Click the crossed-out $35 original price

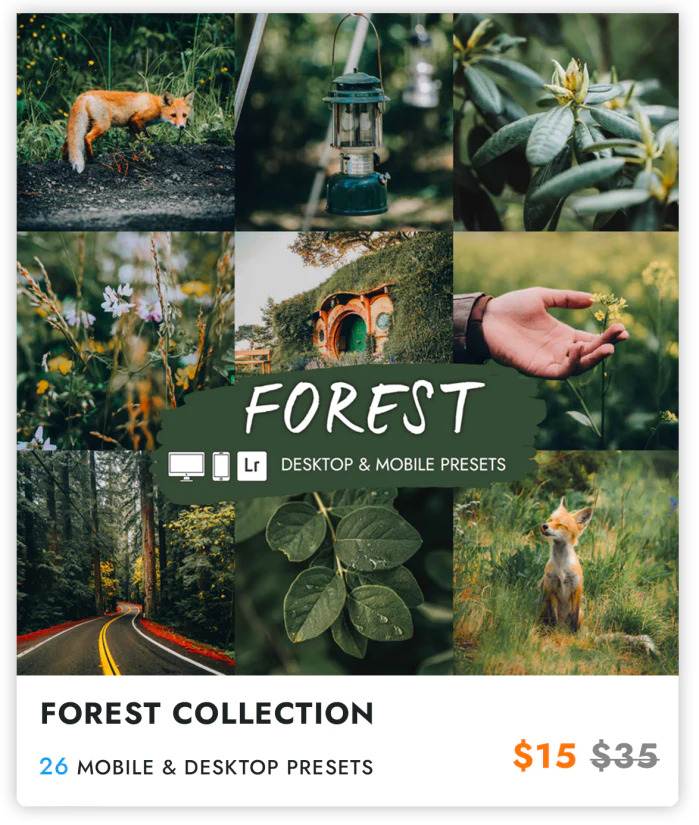(x=624, y=756)
